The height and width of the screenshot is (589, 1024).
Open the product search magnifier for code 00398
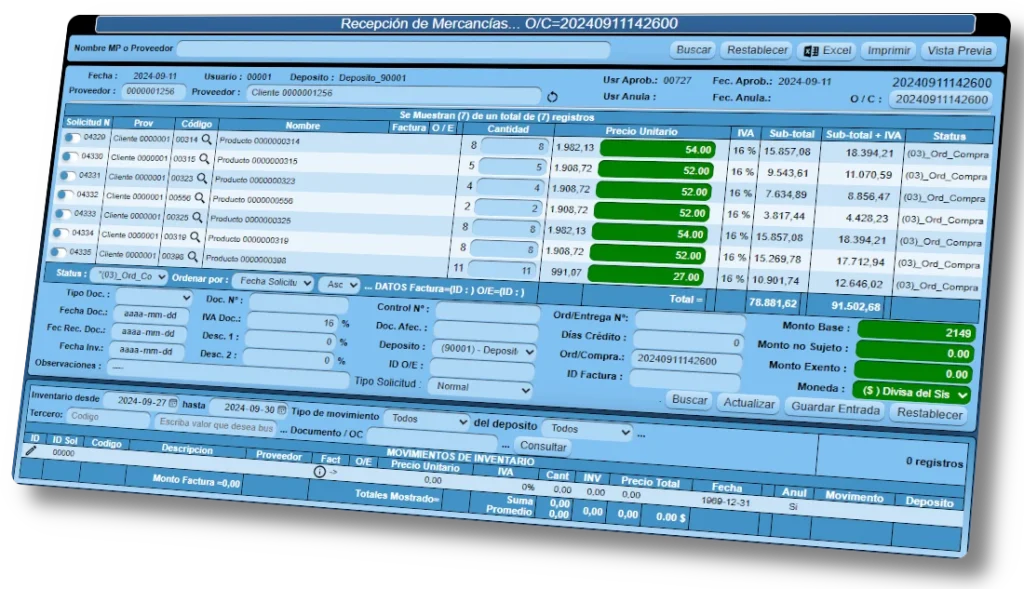[196, 255]
